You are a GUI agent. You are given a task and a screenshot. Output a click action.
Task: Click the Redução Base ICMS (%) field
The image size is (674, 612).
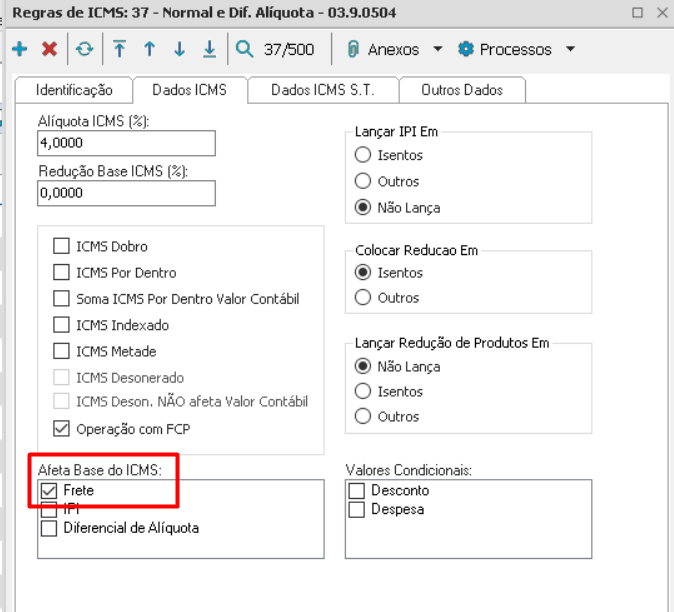(x=126, y=193)
